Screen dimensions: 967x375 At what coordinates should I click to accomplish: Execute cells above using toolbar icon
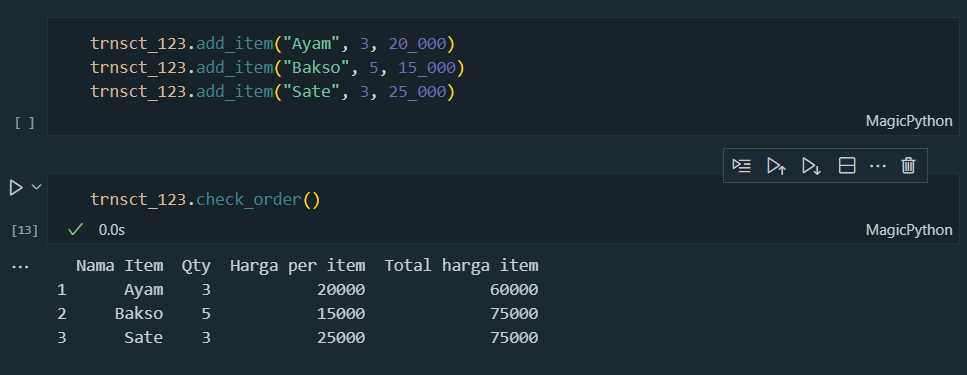[776, 165]
